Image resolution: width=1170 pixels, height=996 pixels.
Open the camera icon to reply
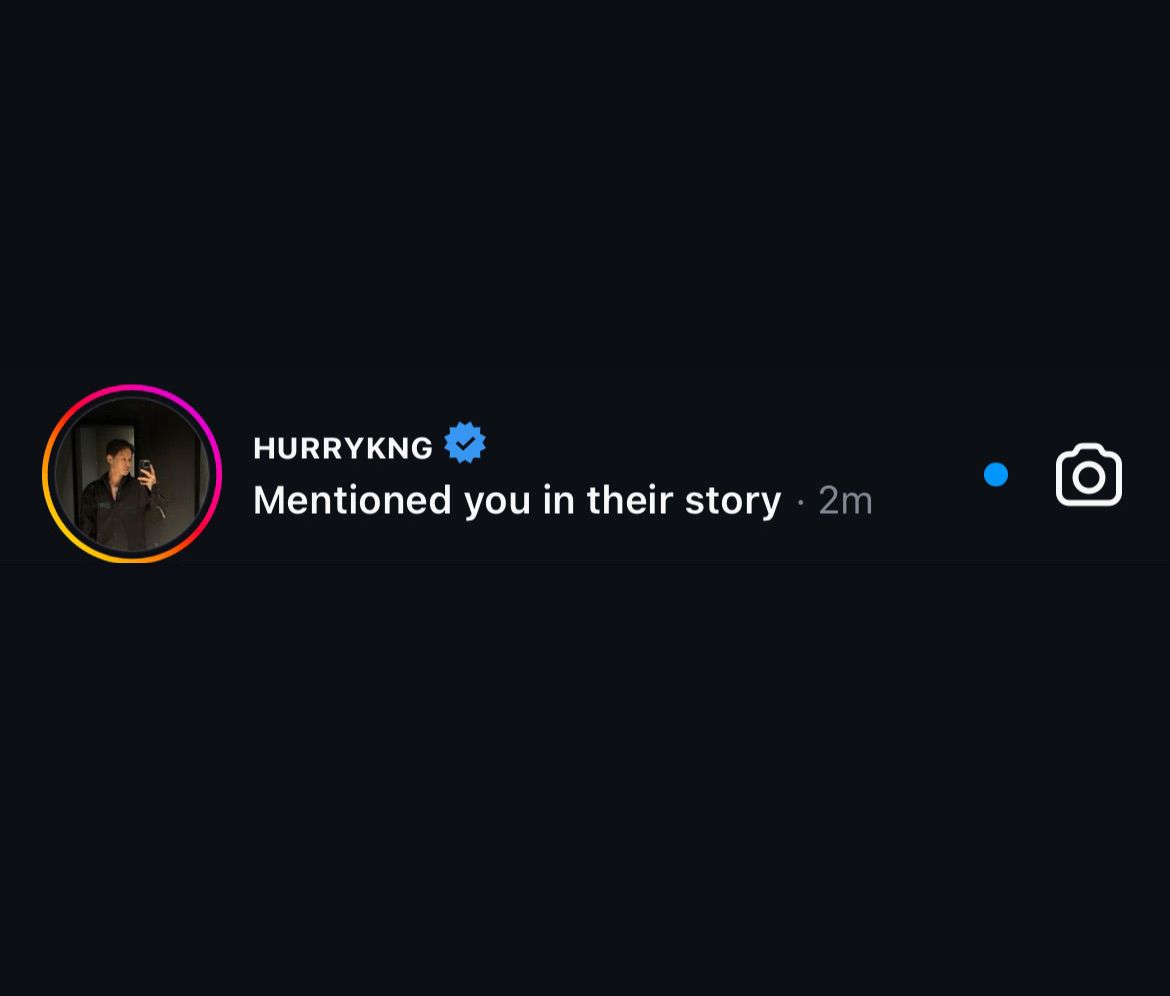tap(1088, 475)
